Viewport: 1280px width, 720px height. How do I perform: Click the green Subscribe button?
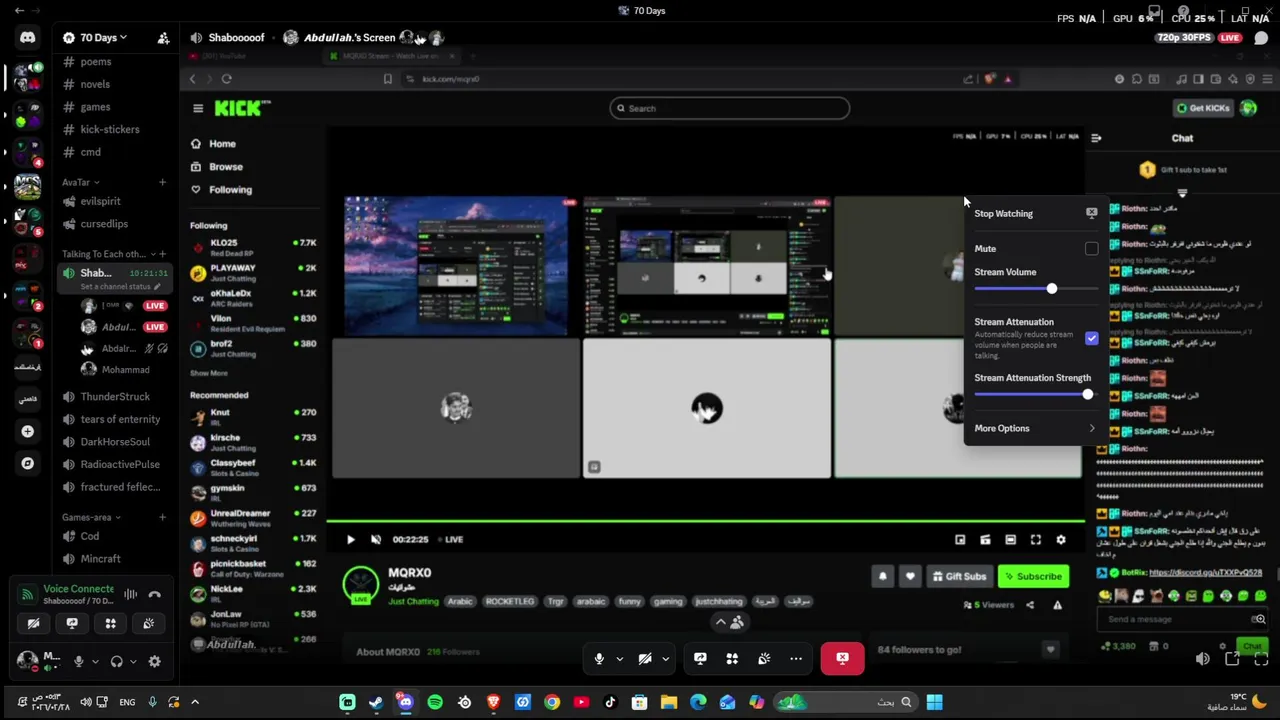(1034, 576)
